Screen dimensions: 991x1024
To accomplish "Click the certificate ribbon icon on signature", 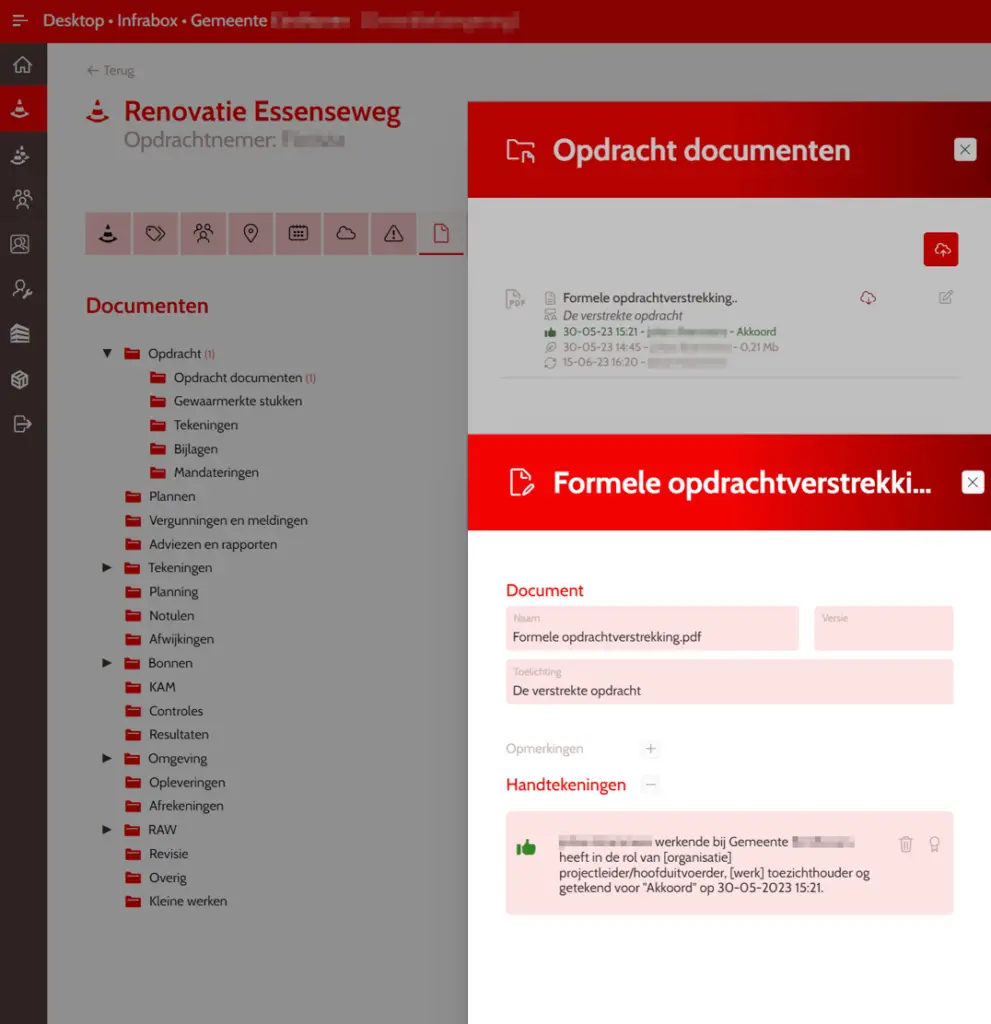I will click(x=934, y=844).
